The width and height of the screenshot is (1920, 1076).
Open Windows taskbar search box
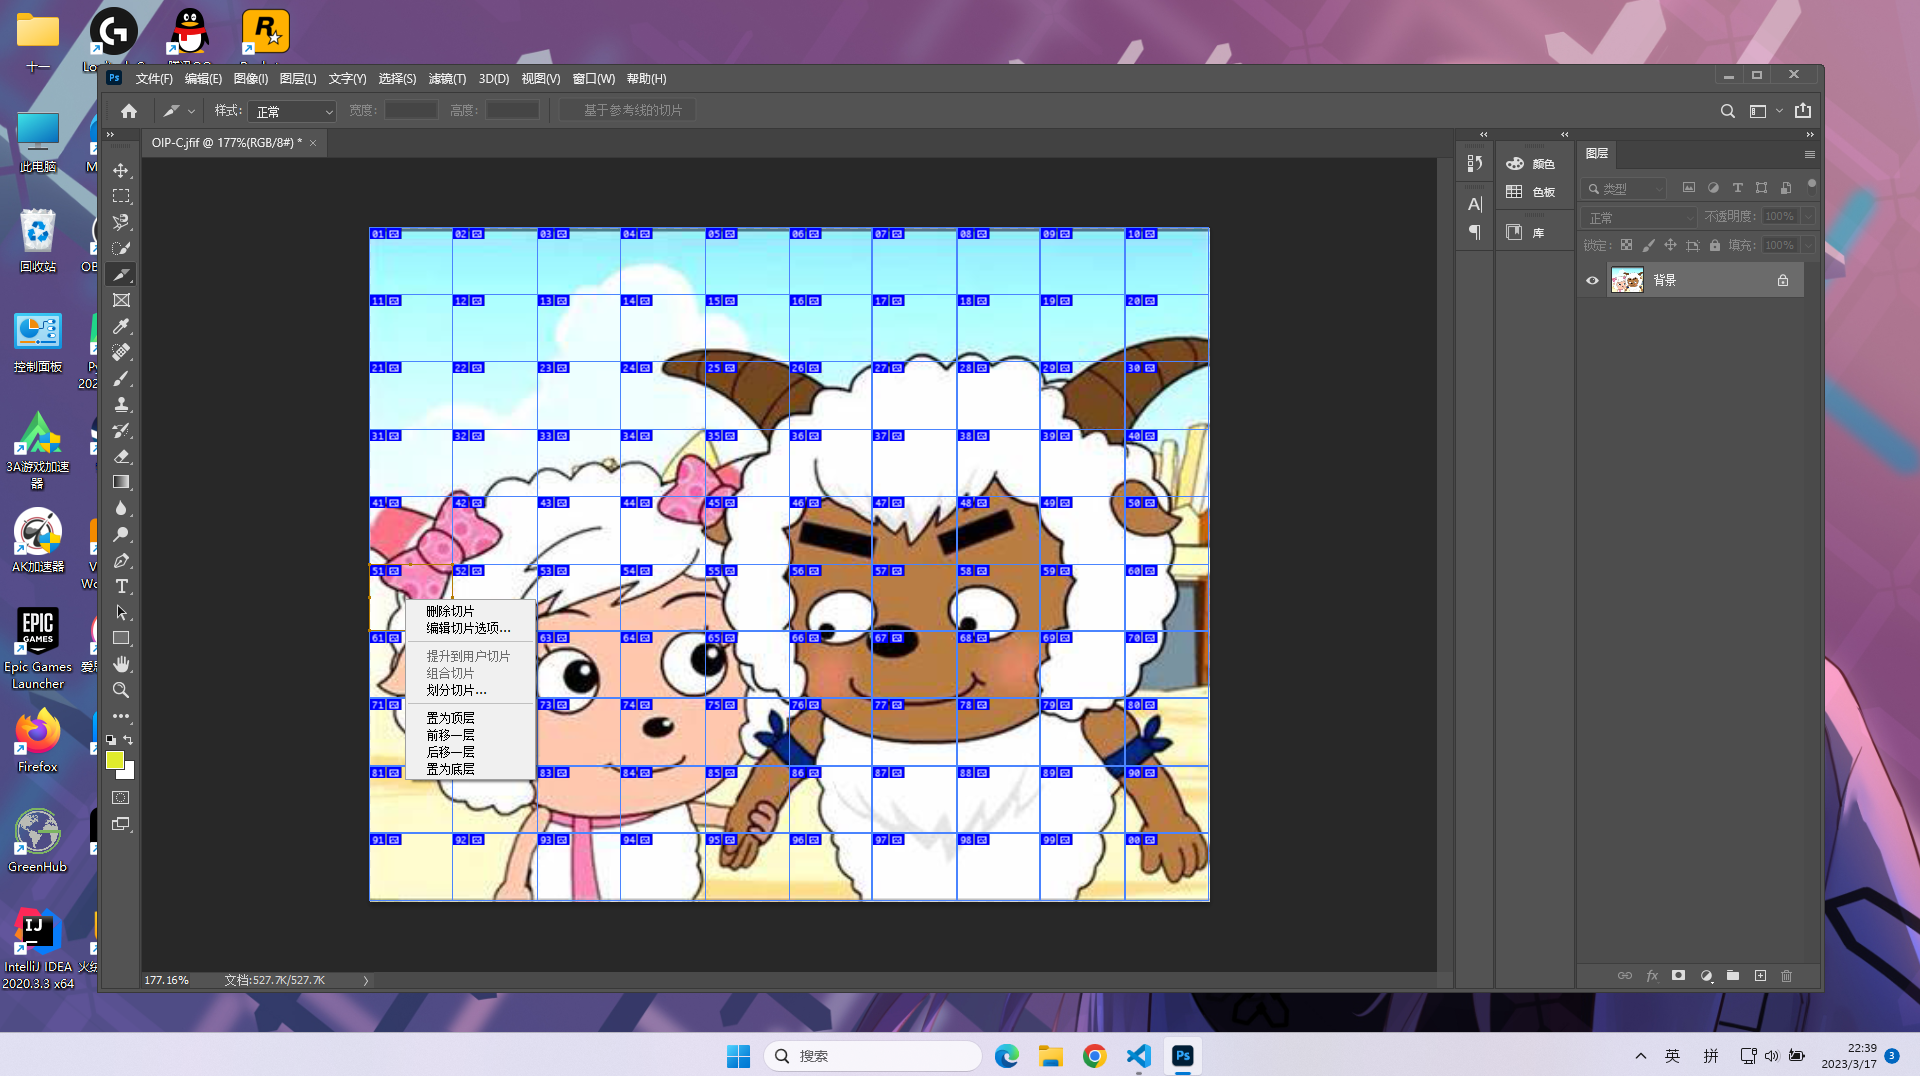(873, 1056)
